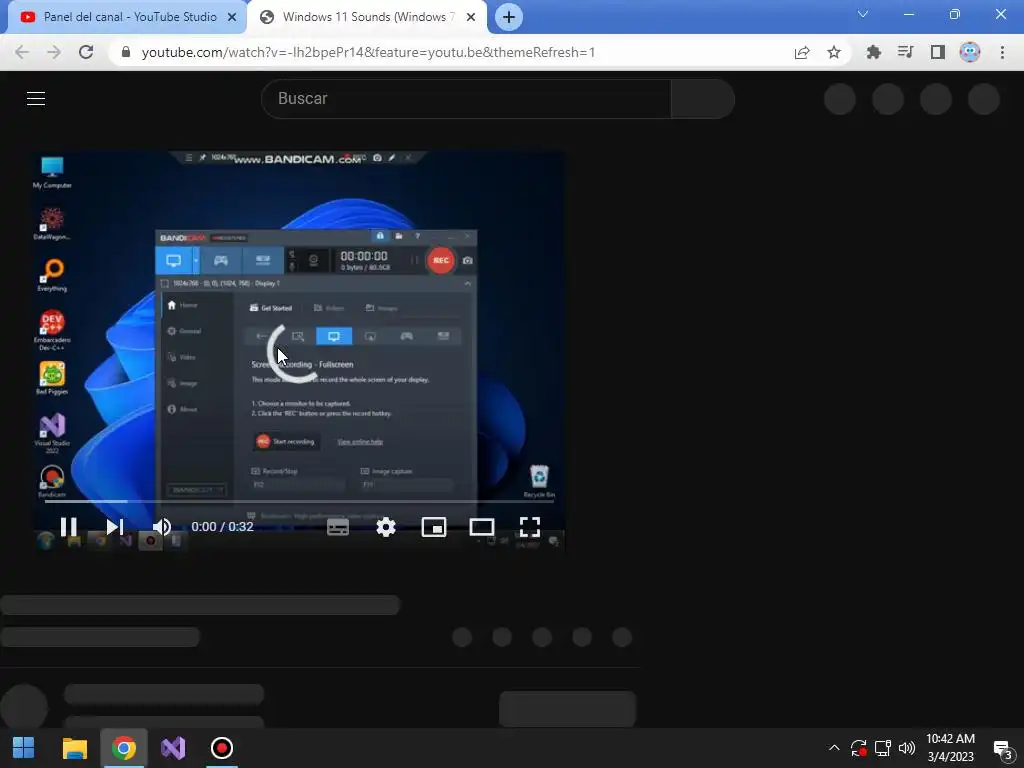
Task: Share this page from address bar
Action: [x=802, y=52]
